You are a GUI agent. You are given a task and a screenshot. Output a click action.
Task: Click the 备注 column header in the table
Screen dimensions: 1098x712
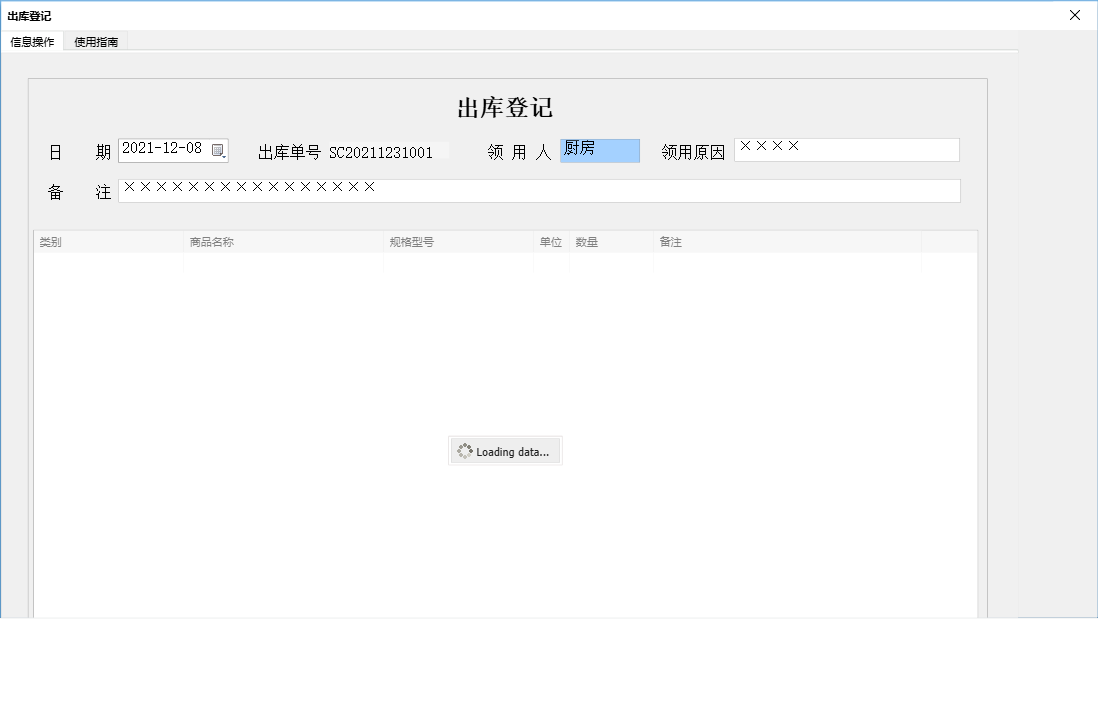click(670, 241)
